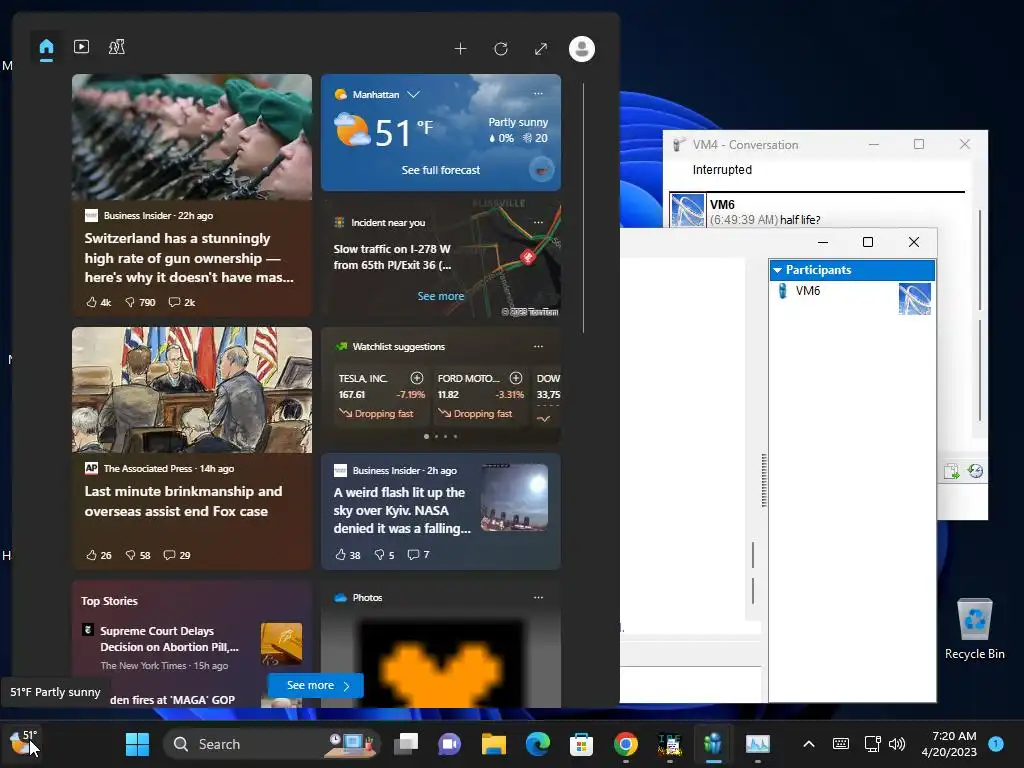The height and width of the screenshot is (768, 1024).
Task: Open Microsoft Store from the taskbar
Action: coord(581,744)
